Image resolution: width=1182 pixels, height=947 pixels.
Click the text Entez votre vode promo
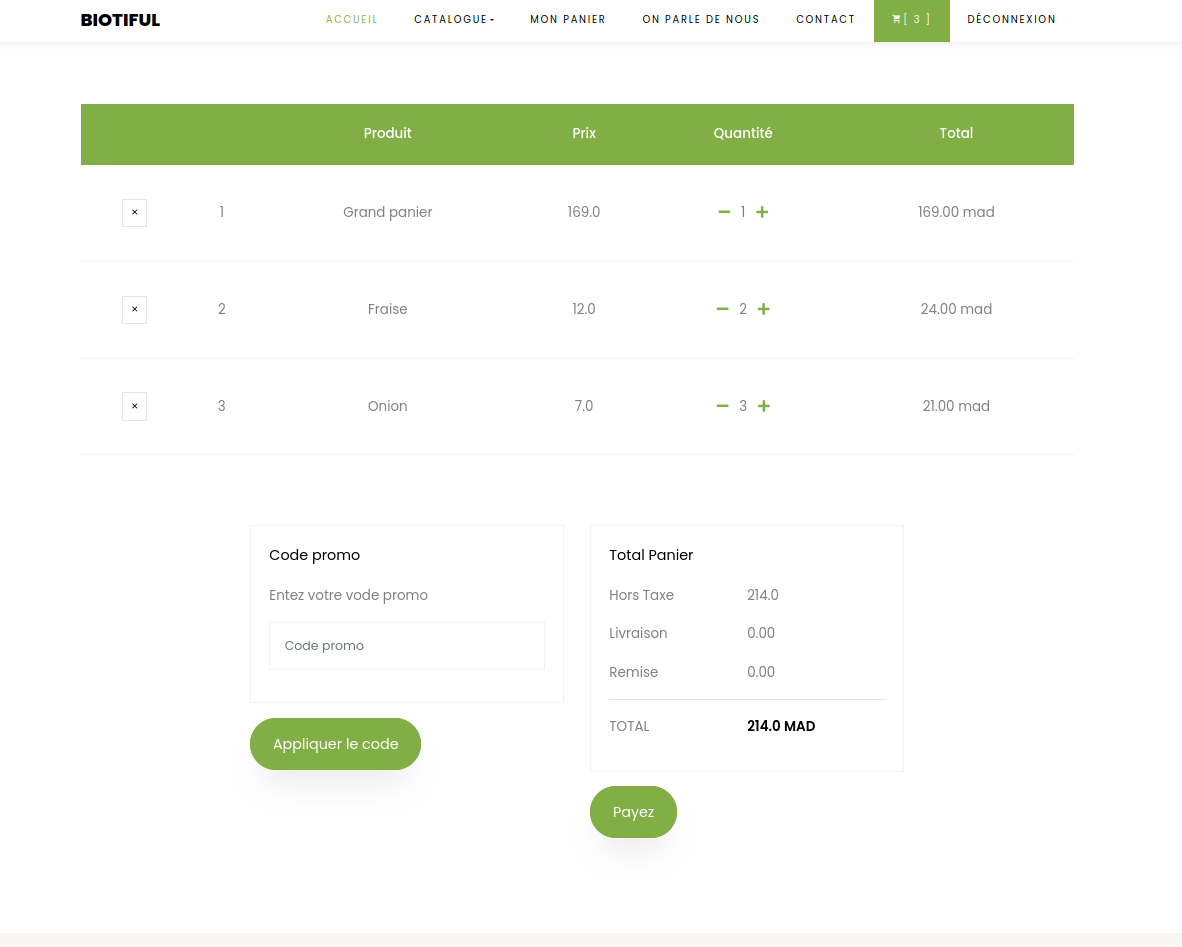(348, 595)
